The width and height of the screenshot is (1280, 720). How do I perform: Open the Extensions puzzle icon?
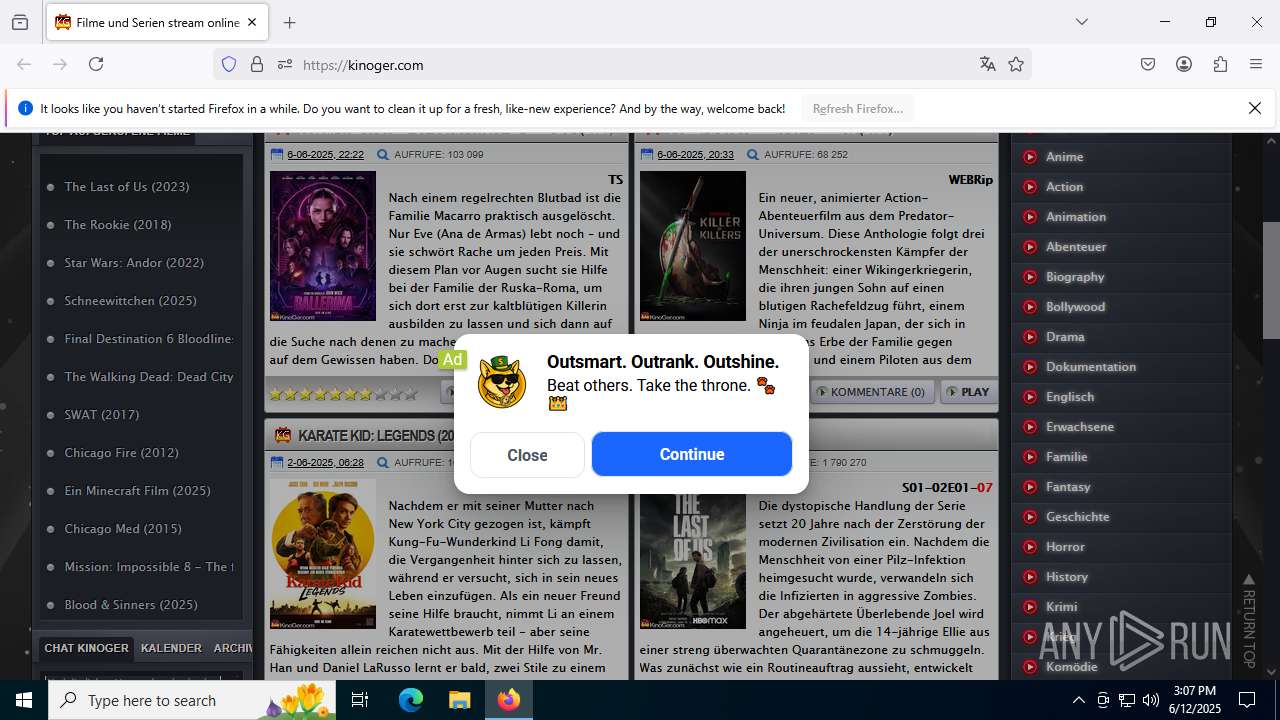pos(1220,64)
